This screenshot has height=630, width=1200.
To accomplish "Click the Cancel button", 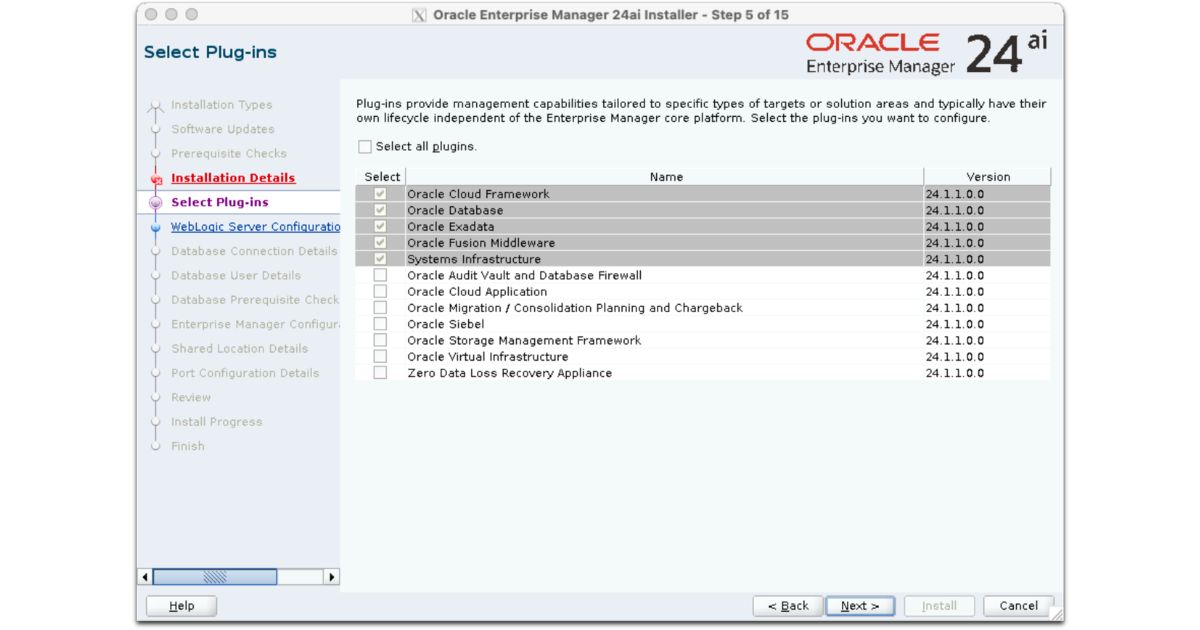I will (1018, 606).
